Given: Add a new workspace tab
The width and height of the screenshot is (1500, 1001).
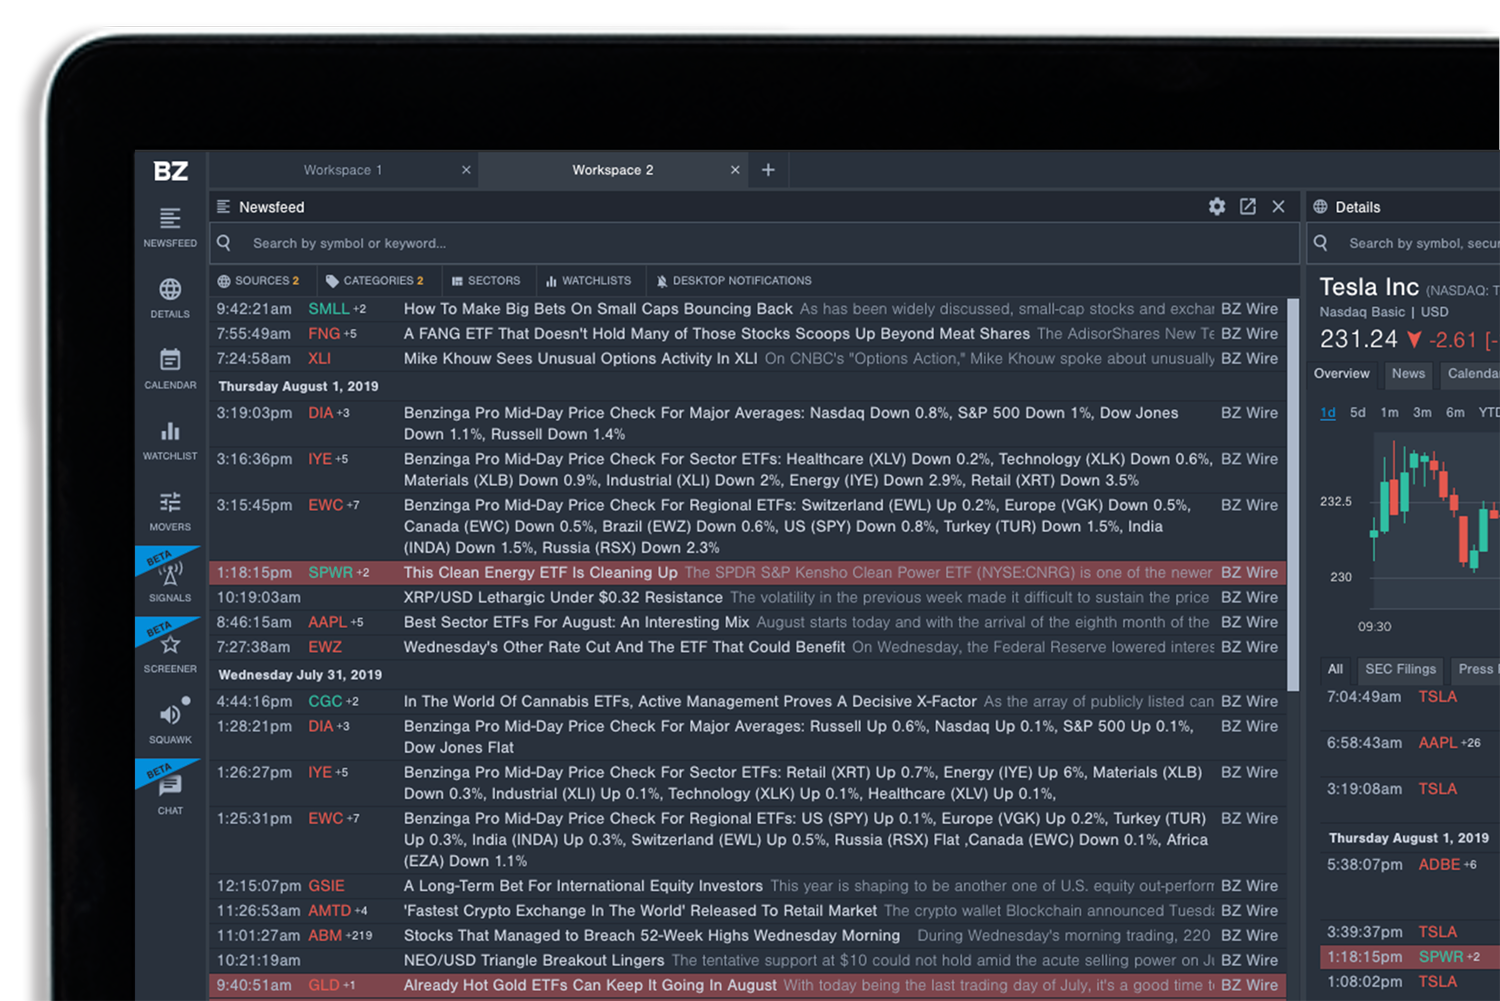Looking at the screenshot, I should pyautogui.click(x=768, y=170).
